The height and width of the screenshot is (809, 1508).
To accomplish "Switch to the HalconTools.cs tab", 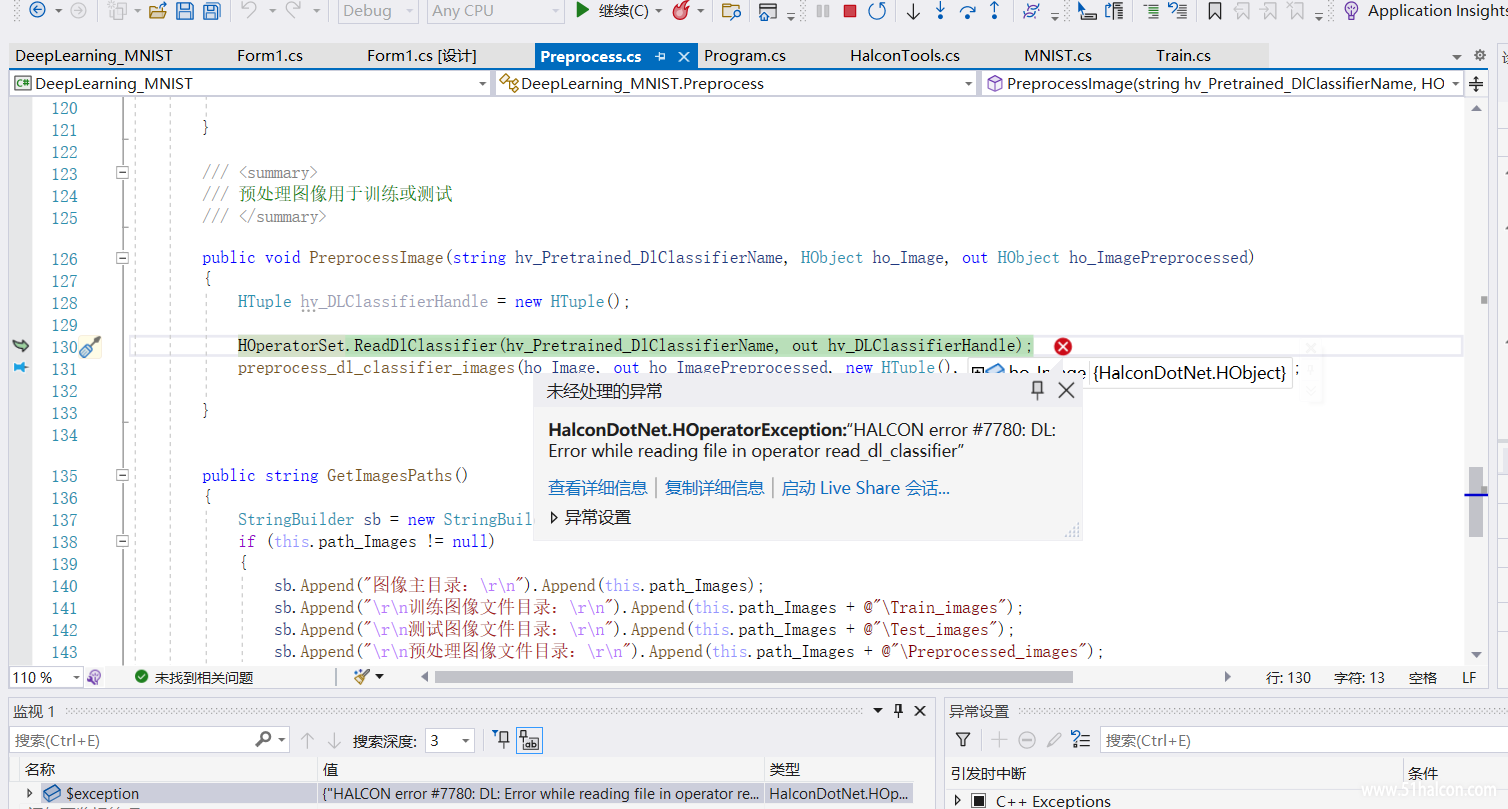I will (905, 56).
